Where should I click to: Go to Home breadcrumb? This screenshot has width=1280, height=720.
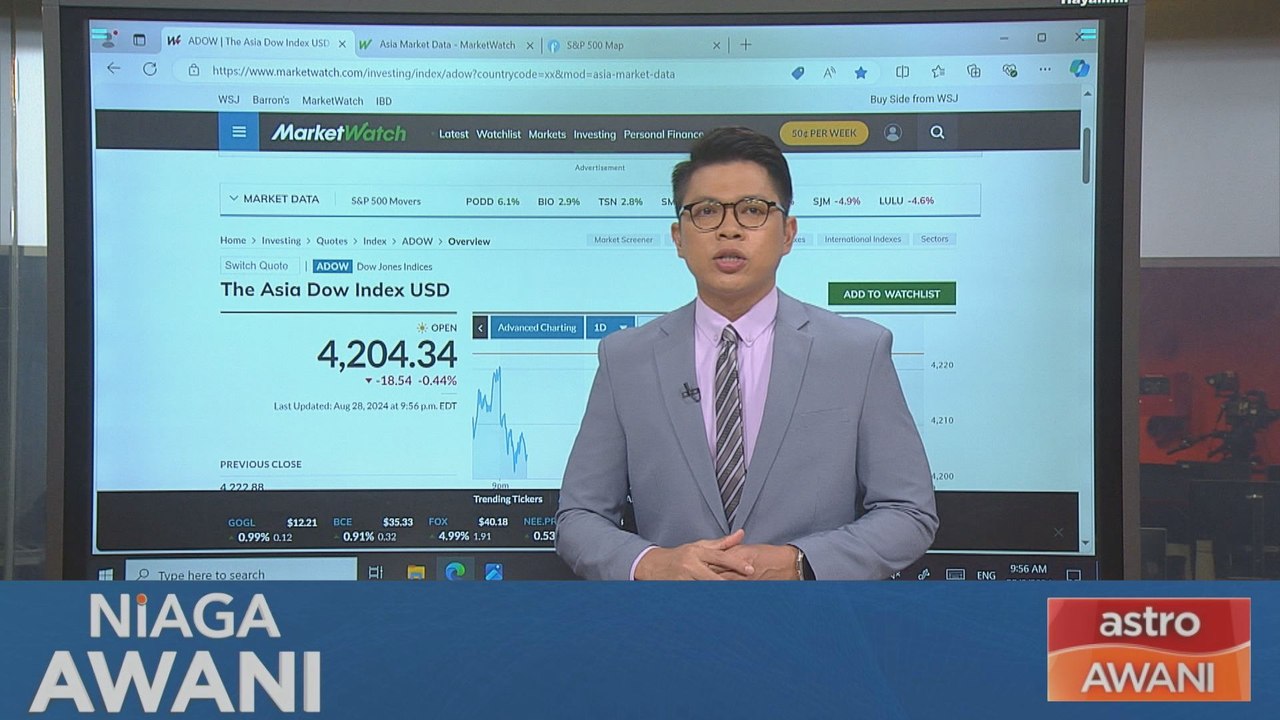[233, 241]
